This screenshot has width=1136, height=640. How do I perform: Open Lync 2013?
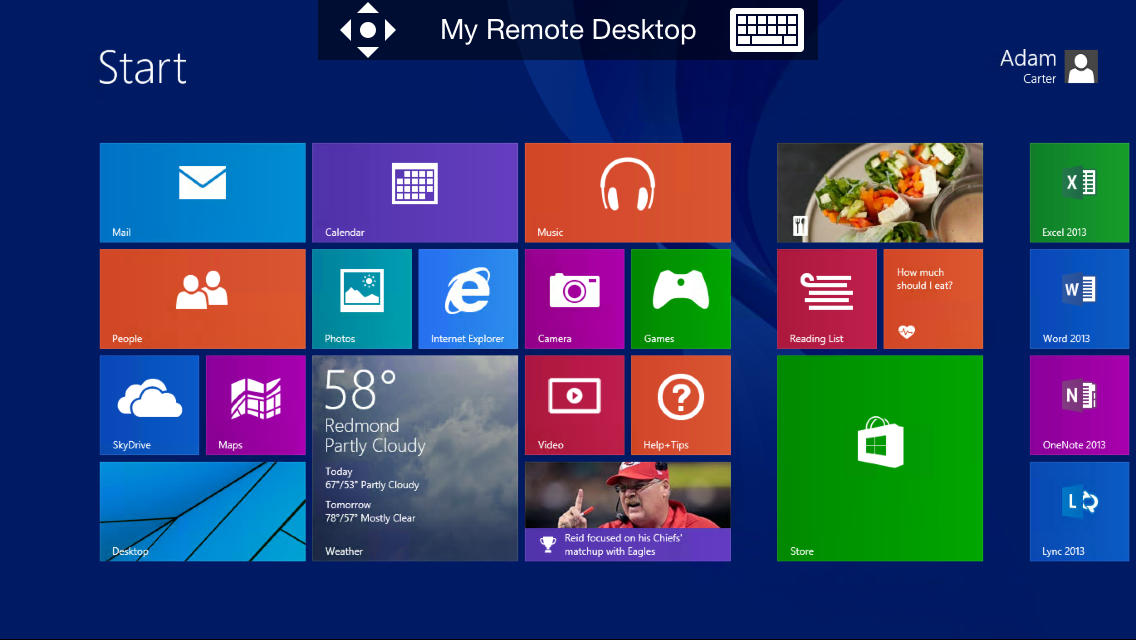[1079, 511]
